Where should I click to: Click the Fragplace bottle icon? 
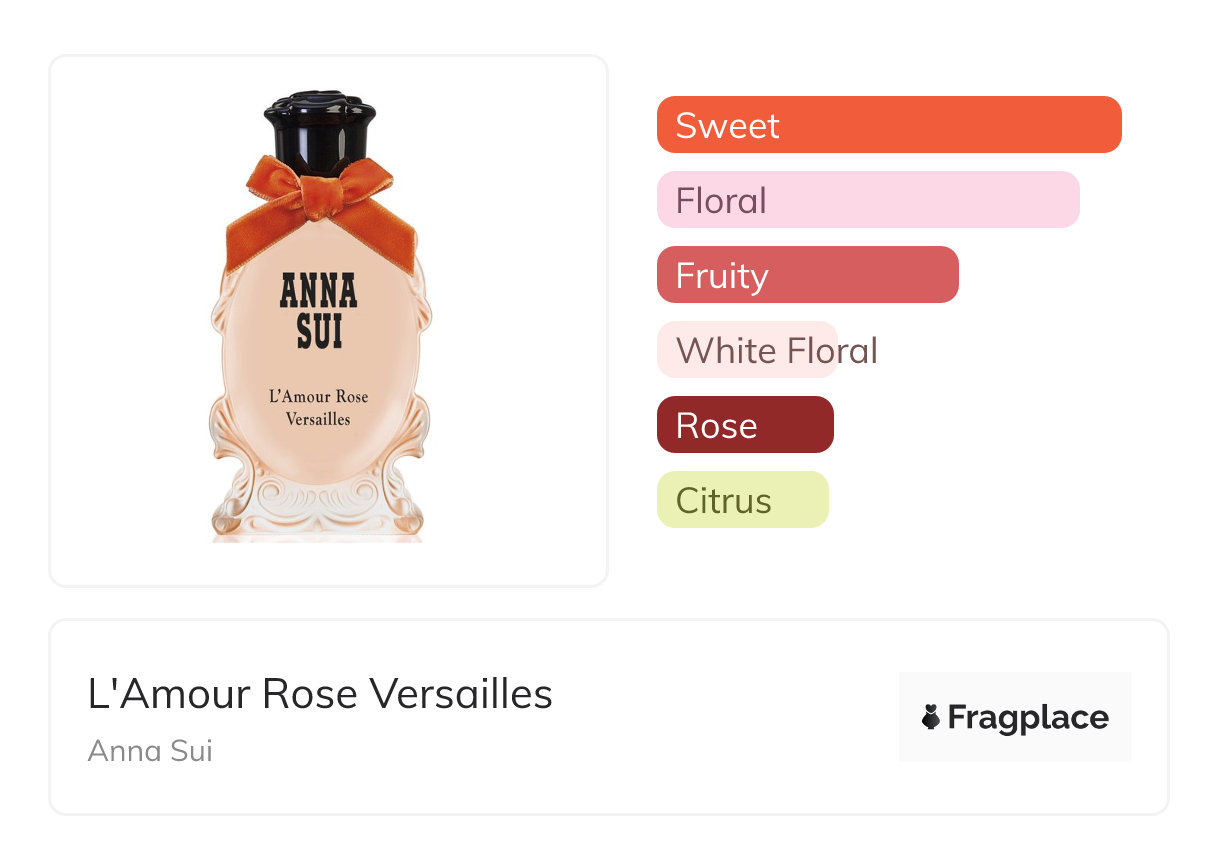pyautogui.click(x=931, y=717)
